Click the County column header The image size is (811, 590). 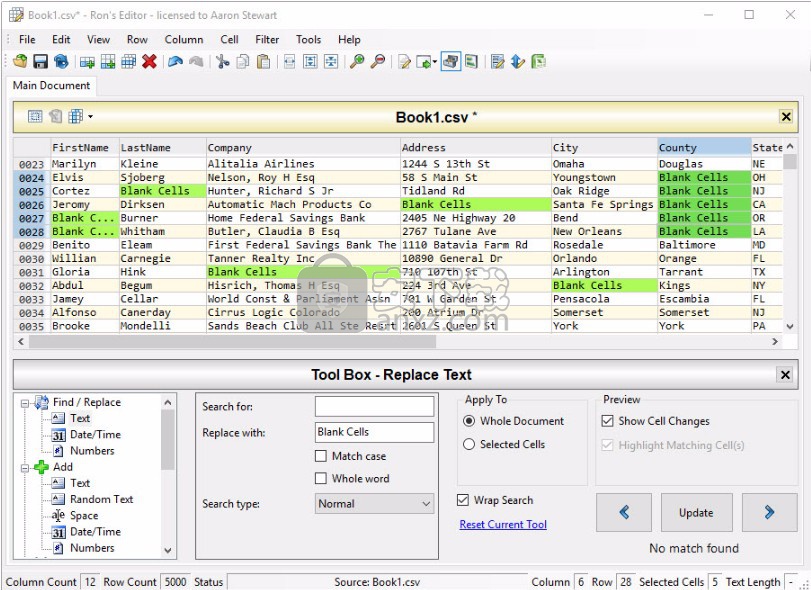(704, 148)
